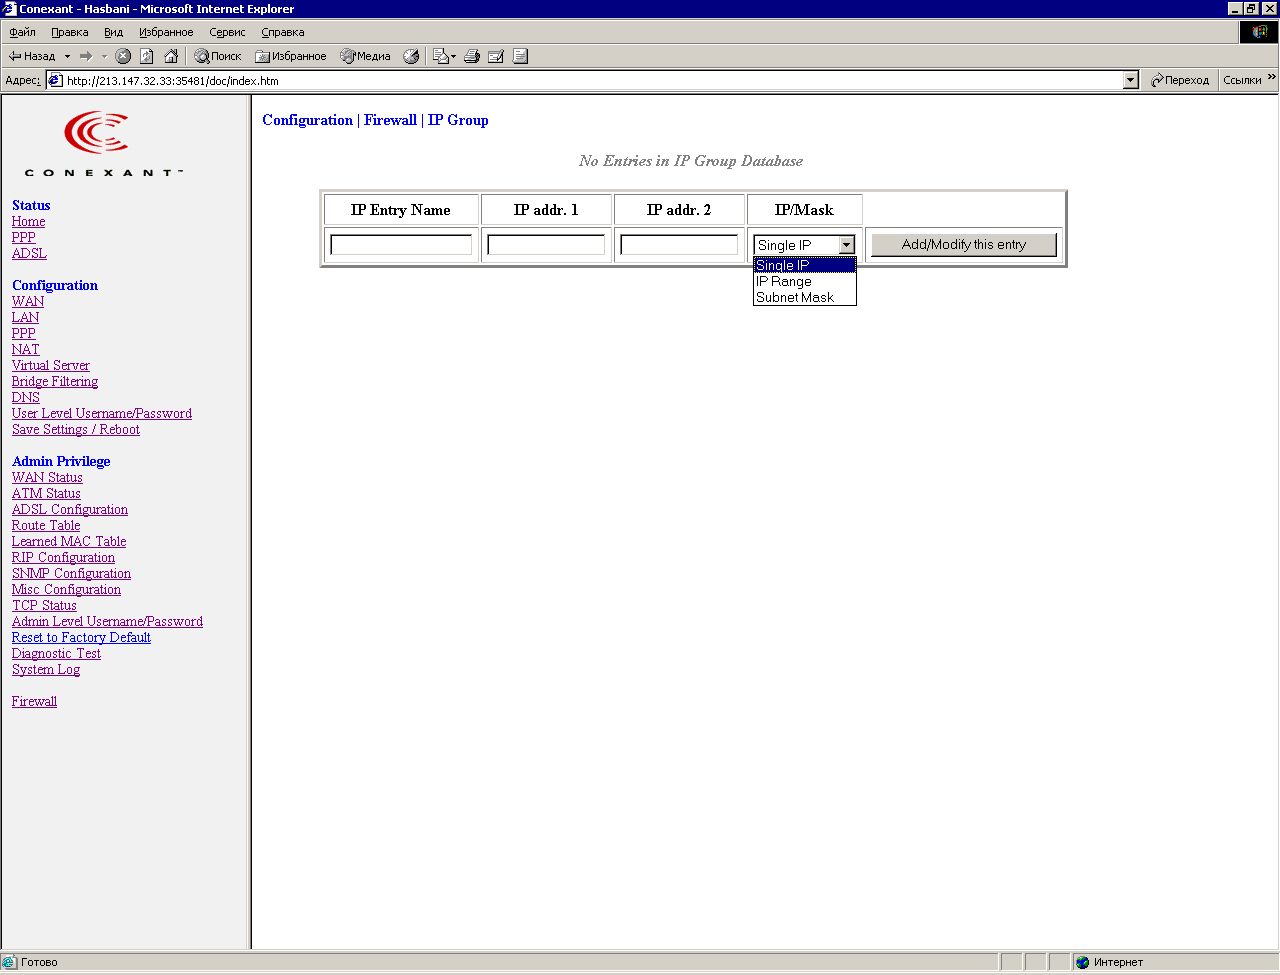1280x975 pixels.
Task: Click Reset to Factory Default link
Action: click(x=81, y=638)
